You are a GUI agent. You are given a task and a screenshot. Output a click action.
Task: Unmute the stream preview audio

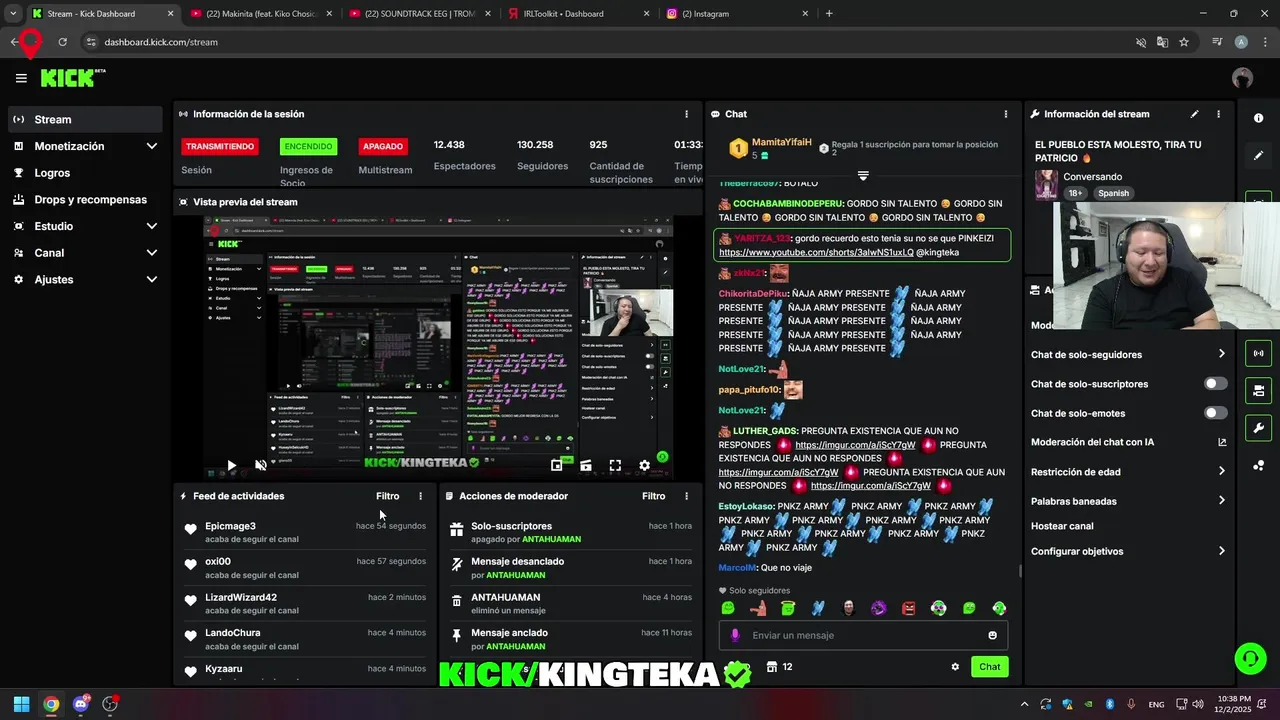coord(261,465)
